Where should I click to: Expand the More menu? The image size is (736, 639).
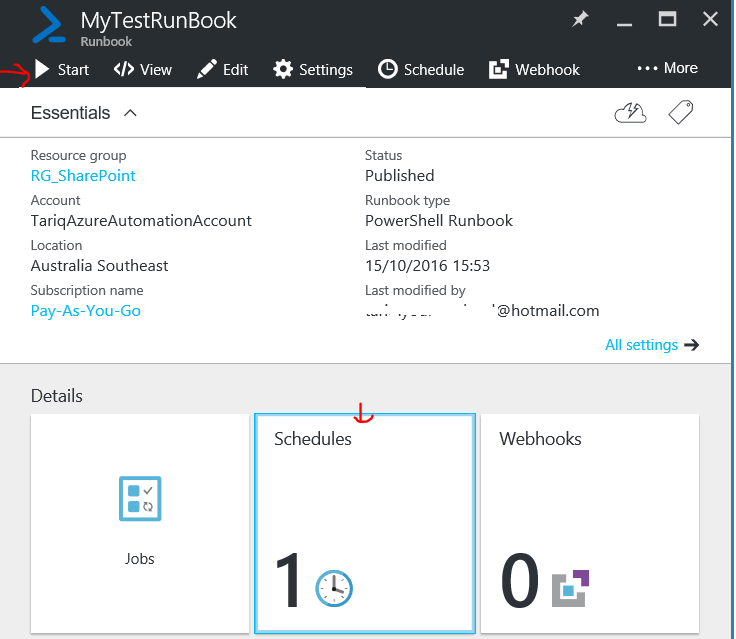667,68
